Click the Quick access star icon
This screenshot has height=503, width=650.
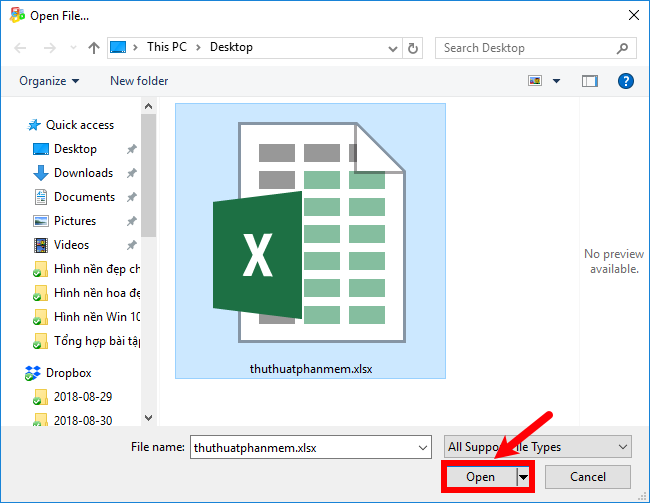coord(34,125)
